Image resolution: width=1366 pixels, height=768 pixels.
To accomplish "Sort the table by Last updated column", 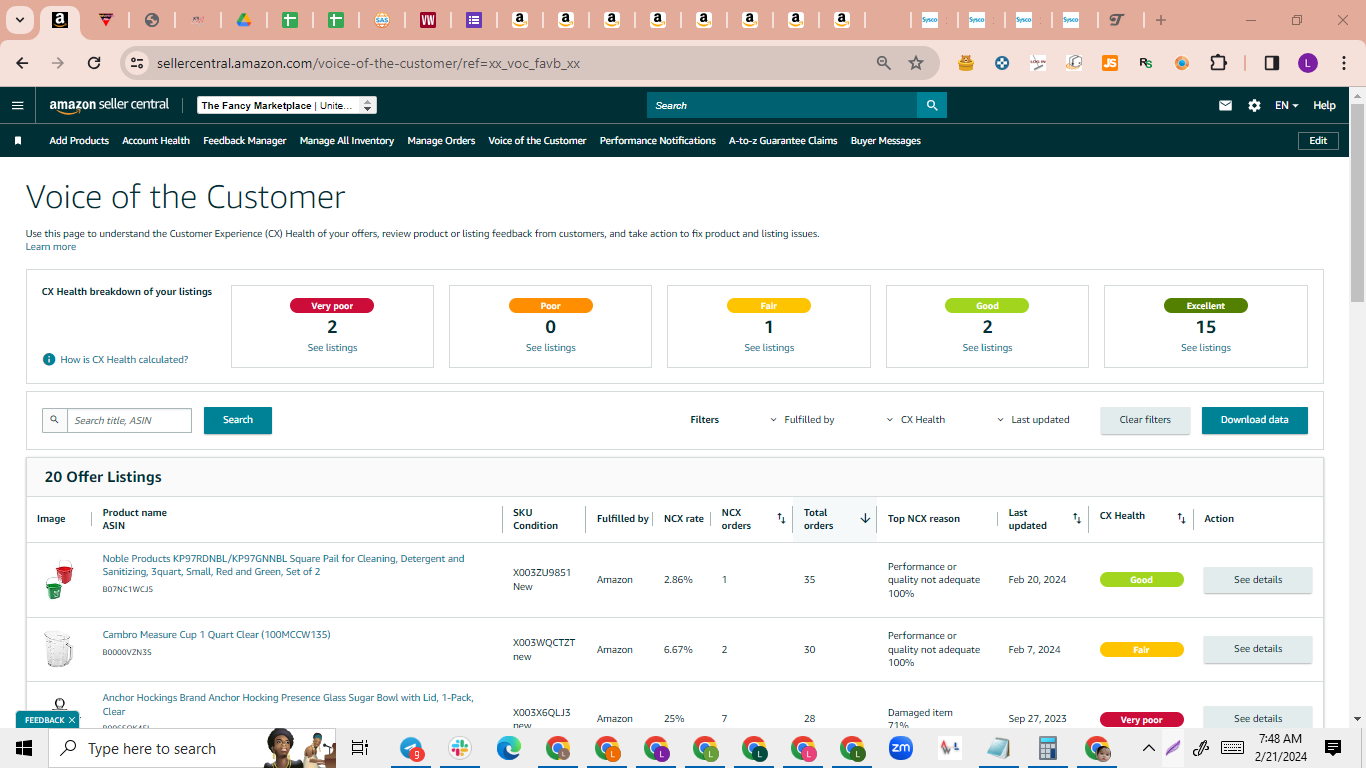I will (x=1077, y=518).
